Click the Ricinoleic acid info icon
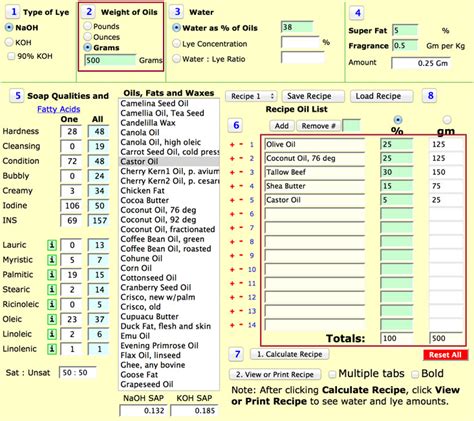 pyautogui.click(x=52, y=304)
